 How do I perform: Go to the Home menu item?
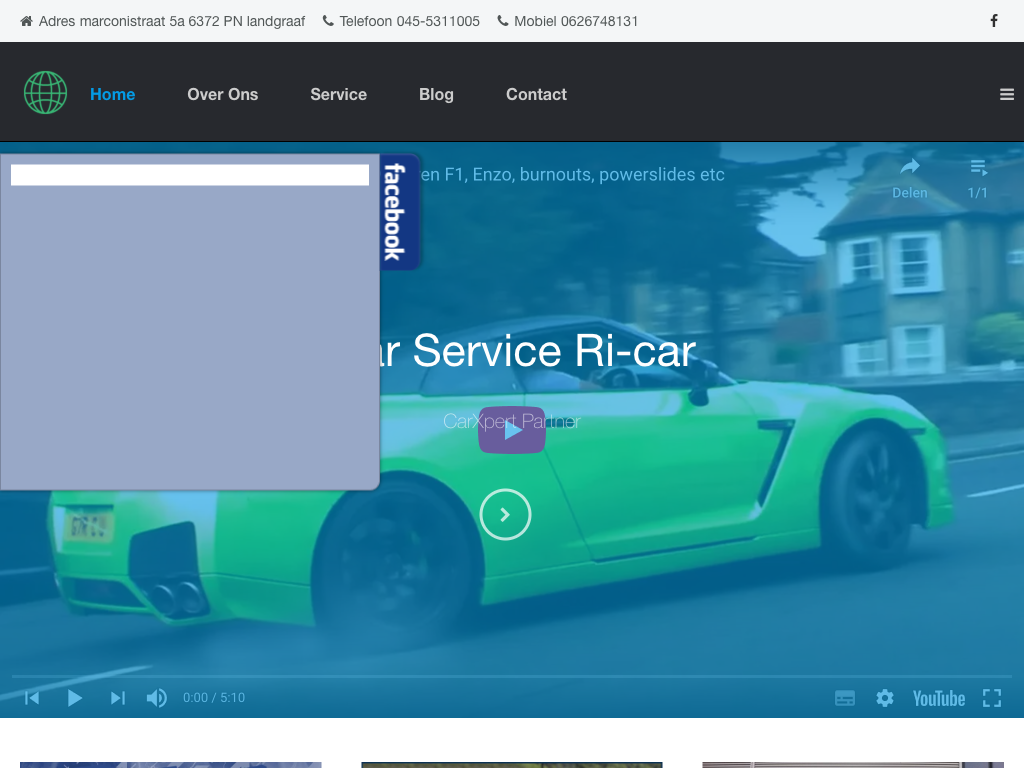pyautogui.click(x=112, y=94)
